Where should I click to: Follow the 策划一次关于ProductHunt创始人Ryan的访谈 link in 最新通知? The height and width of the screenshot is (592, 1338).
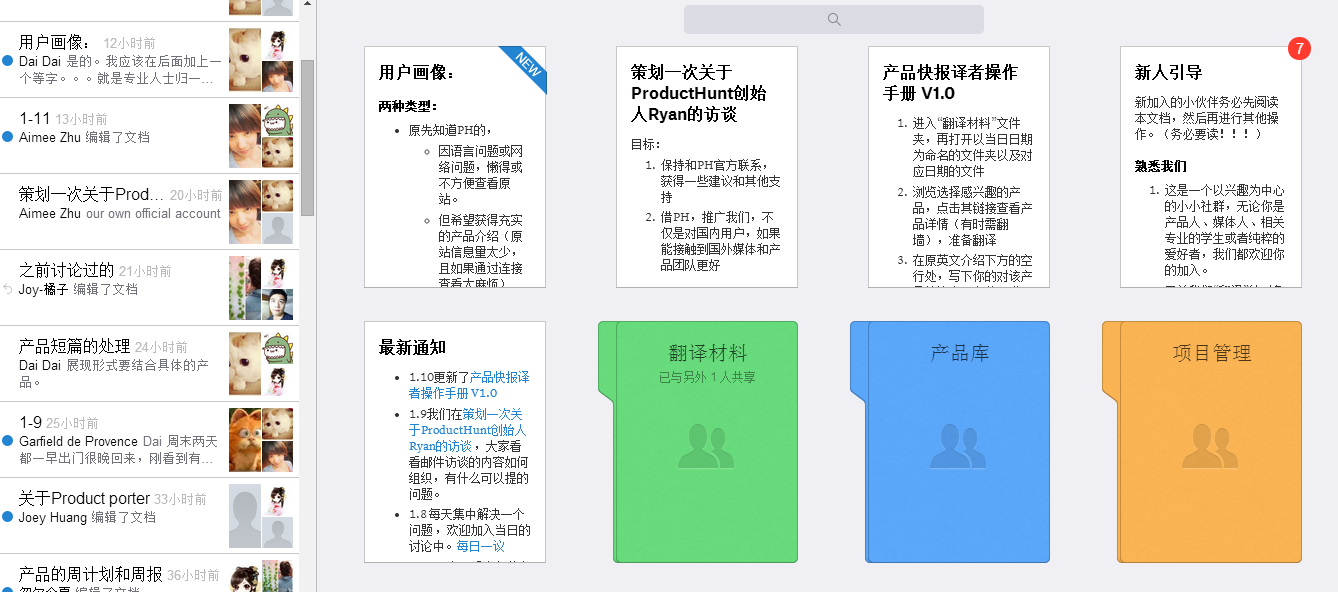point(467,430)
